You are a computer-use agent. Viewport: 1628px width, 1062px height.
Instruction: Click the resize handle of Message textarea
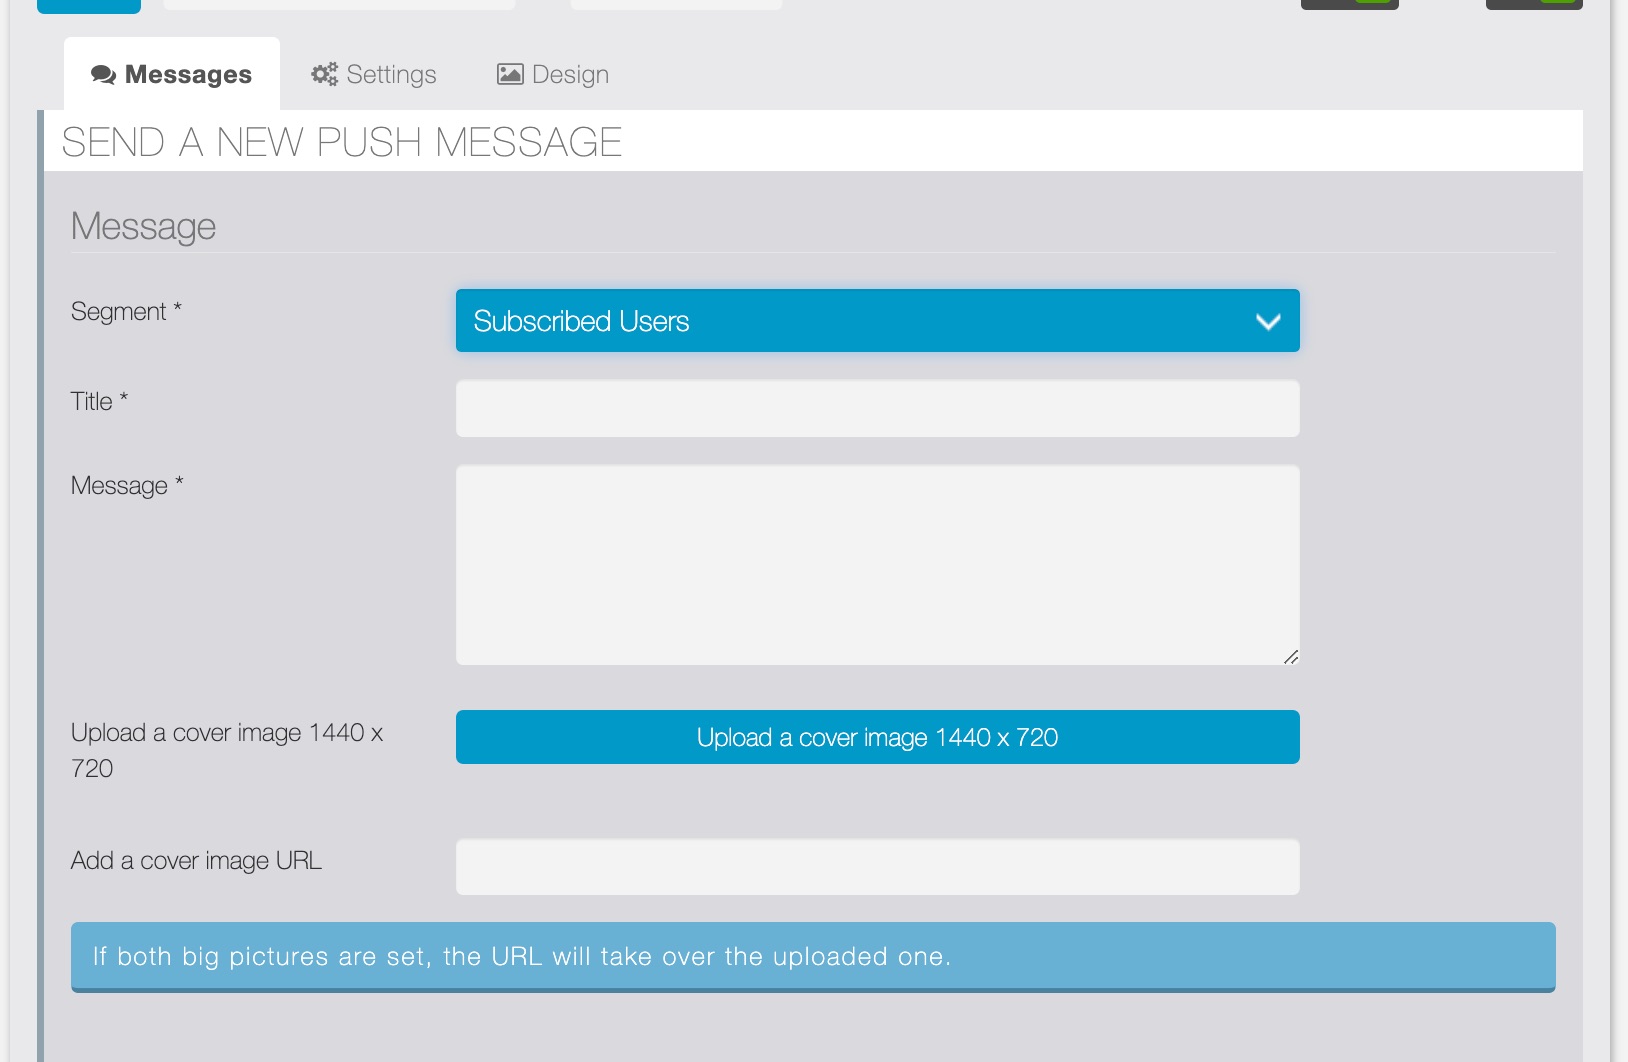tap(1290, 657)
